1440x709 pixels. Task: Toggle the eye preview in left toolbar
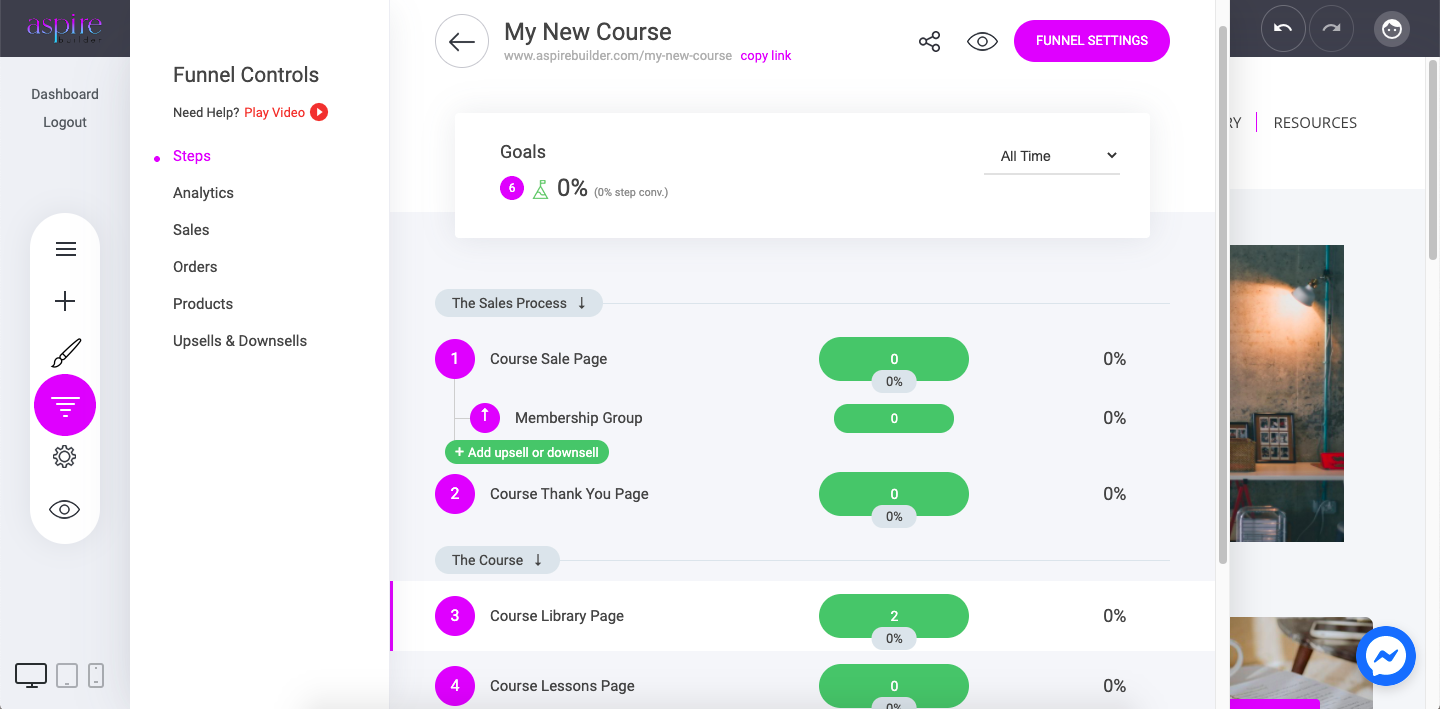click(x=65, y=509)
